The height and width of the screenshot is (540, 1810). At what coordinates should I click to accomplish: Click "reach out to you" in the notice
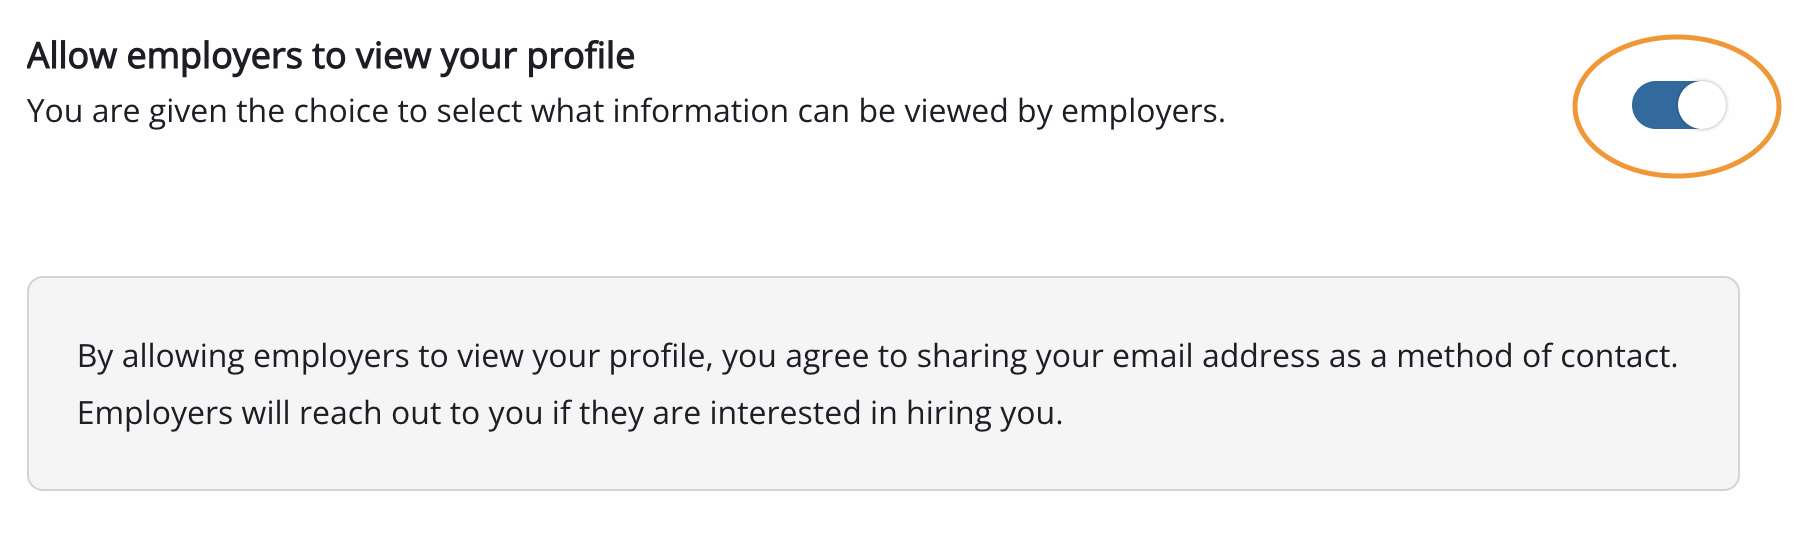420,413
